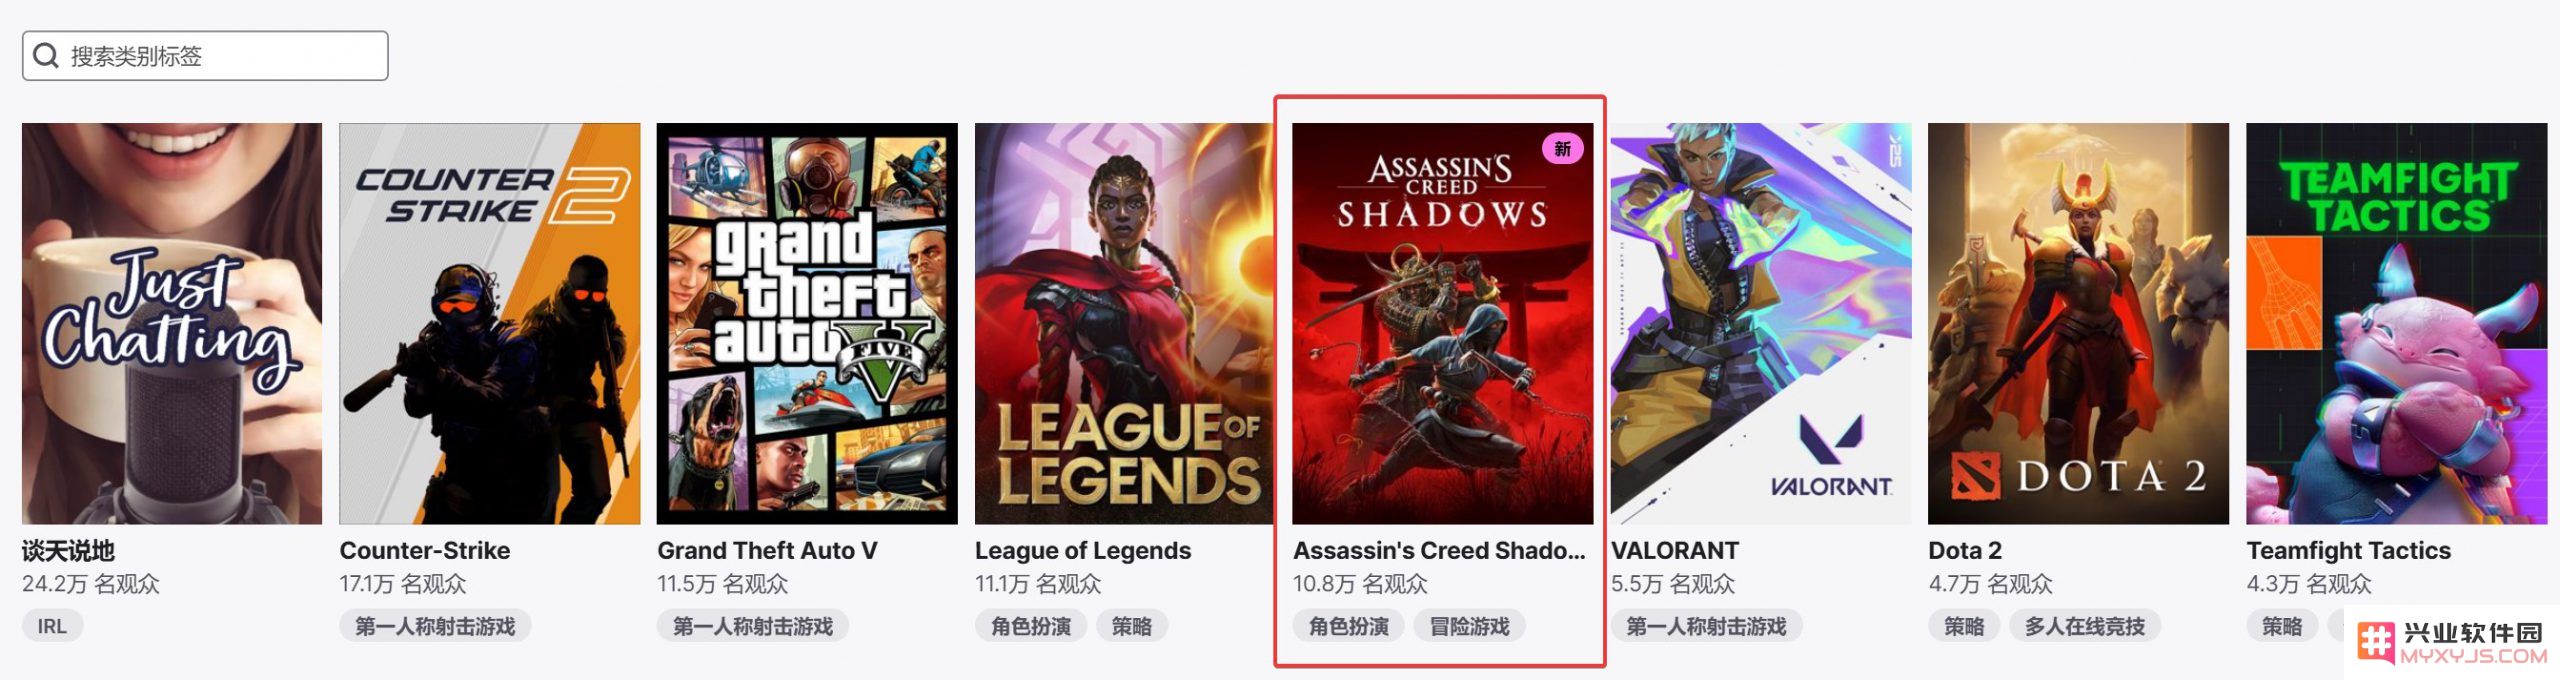Select the IRL tag under 谈天说地

(x=52, y=626)
